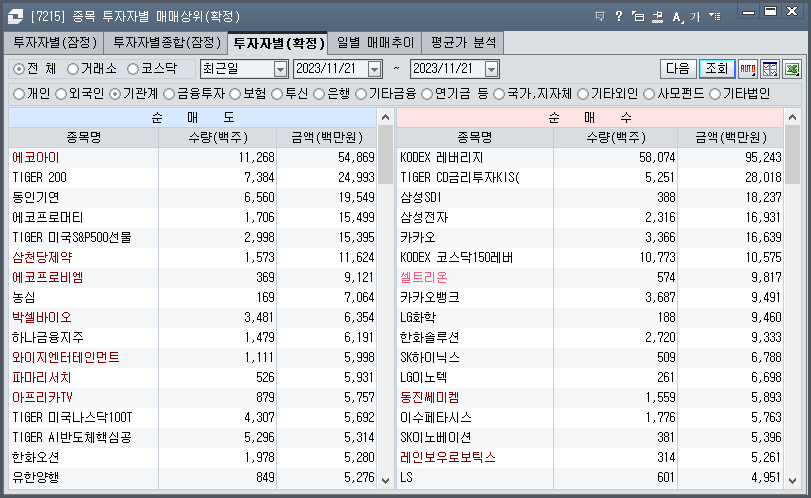Image resolution: width=811 pixels, height=498 pixels.
Task: Choose 투신 radio button
Action: (277, 94)
